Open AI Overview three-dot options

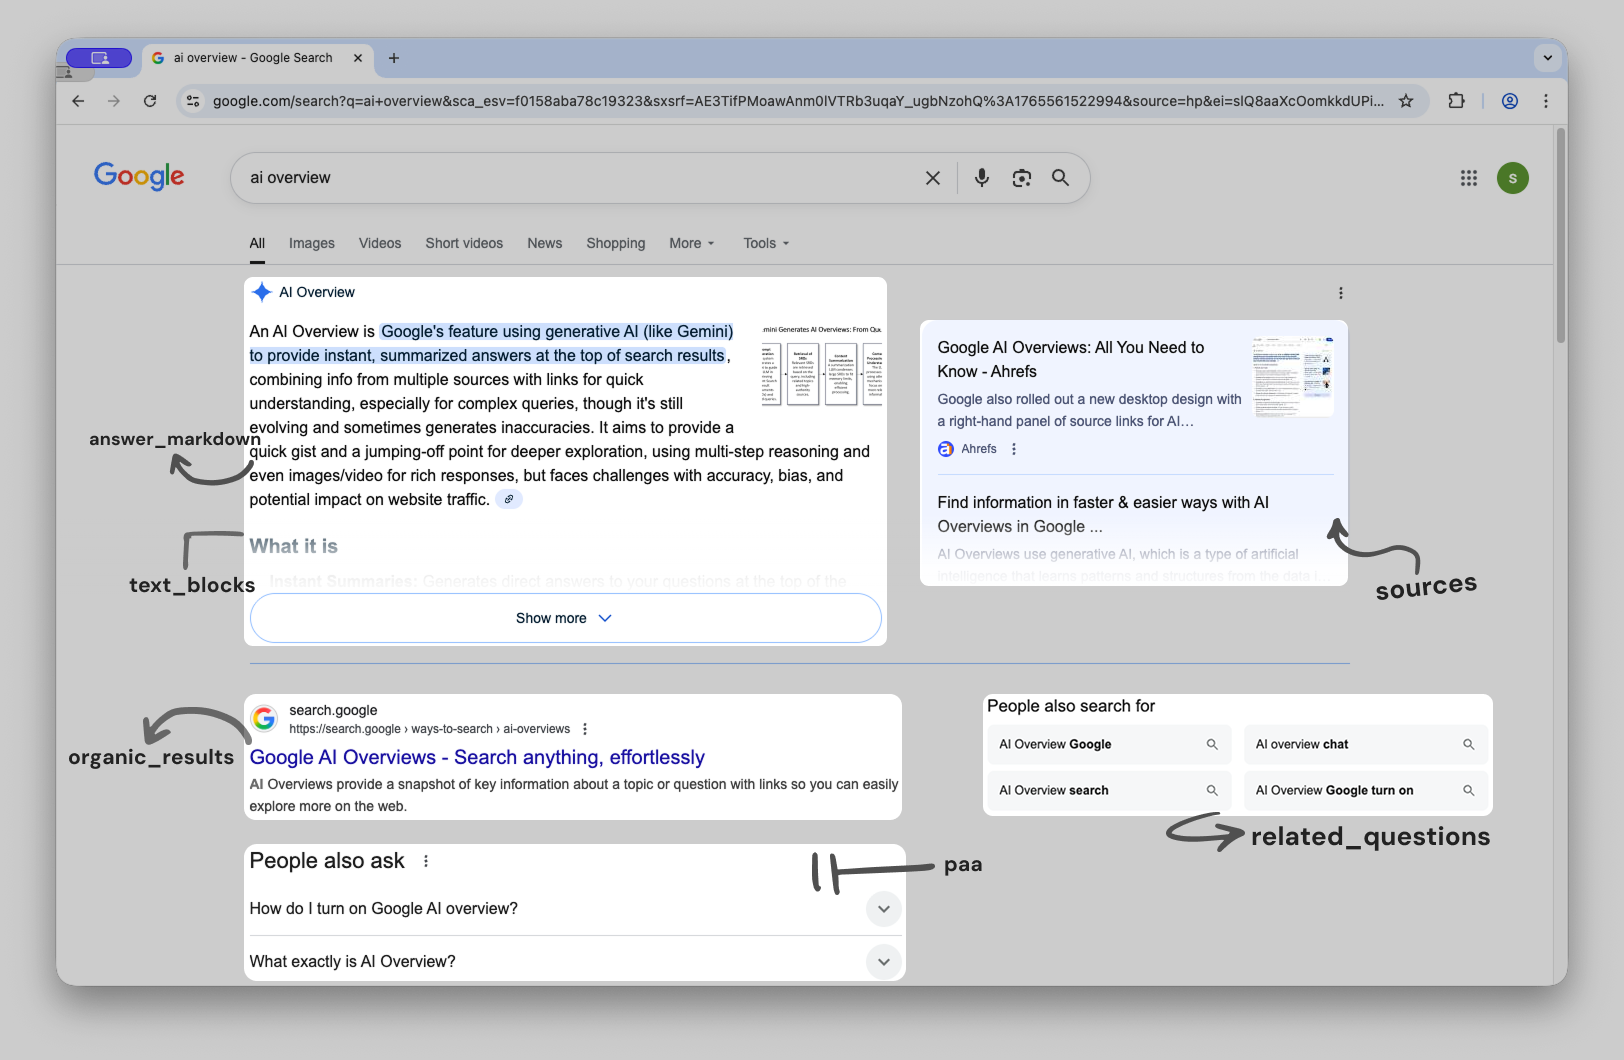(1340, 293)
